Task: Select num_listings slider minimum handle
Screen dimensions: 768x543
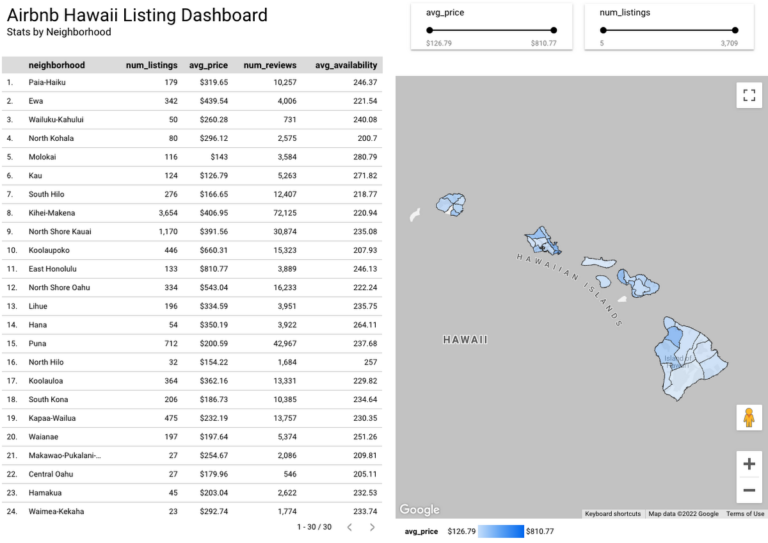Action: click(x=603, y=30)
